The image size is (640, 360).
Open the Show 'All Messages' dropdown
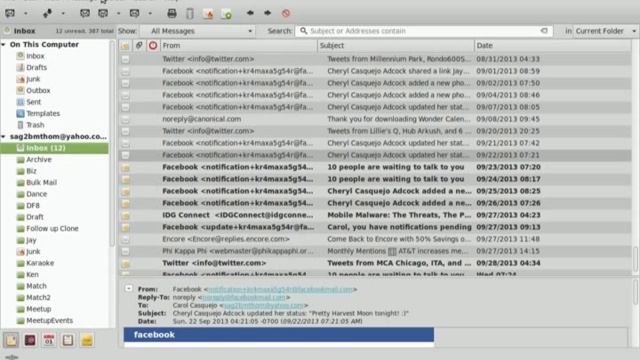point(198,31)
